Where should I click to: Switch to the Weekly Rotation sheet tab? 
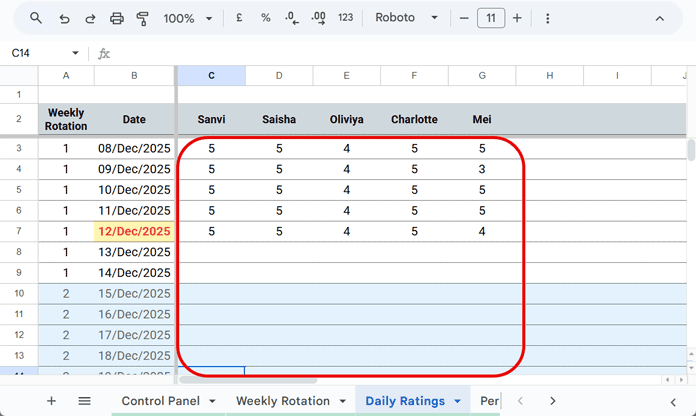coord(283,401)
